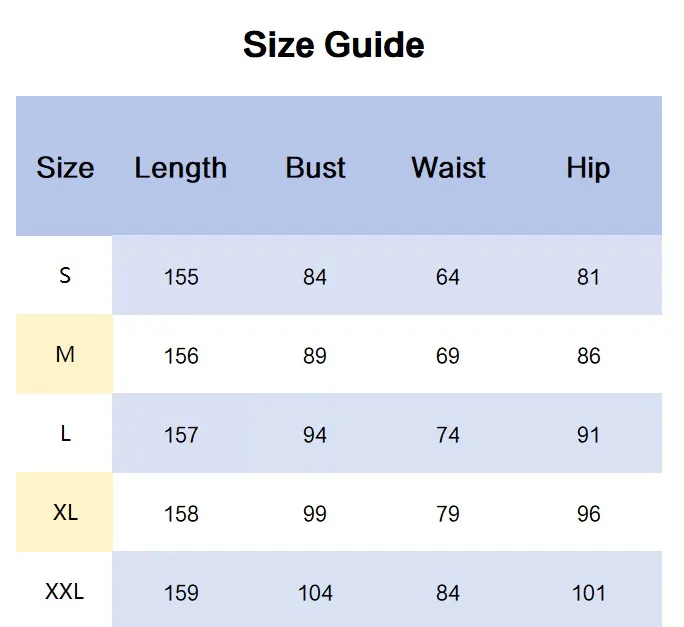Select the yellow M size cell
The image size is (684, 627).
pos(65,354)
